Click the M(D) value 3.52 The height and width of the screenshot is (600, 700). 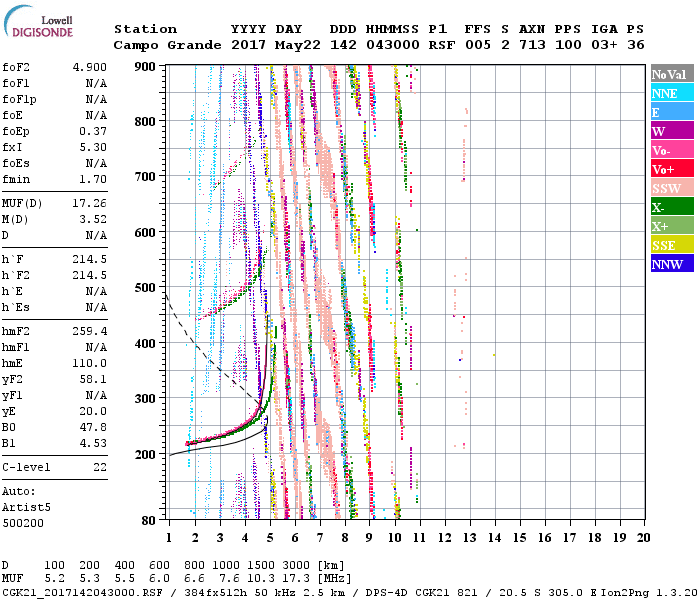(x=93, y=220)
